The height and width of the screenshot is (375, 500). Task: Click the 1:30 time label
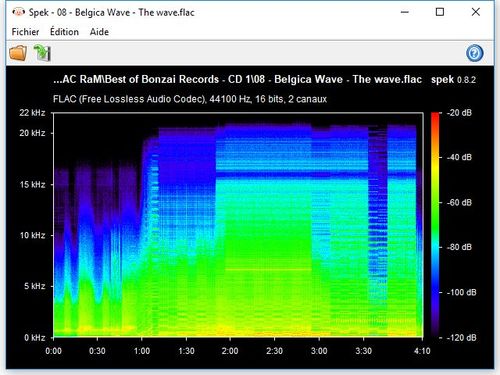click(186, 351)
